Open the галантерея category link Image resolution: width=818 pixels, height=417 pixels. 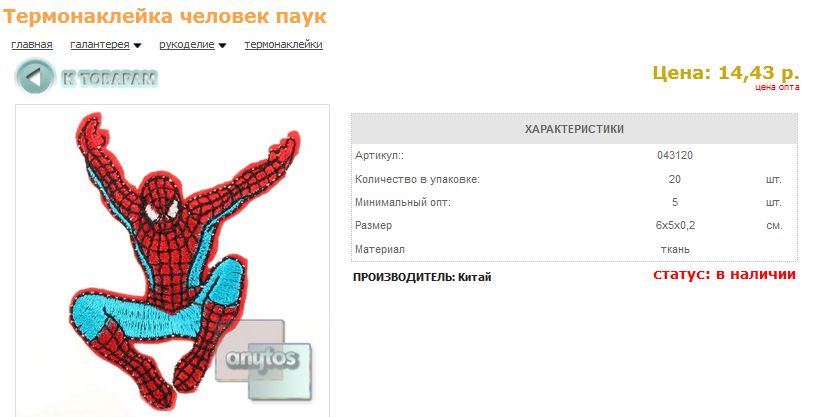pos(100,44)
